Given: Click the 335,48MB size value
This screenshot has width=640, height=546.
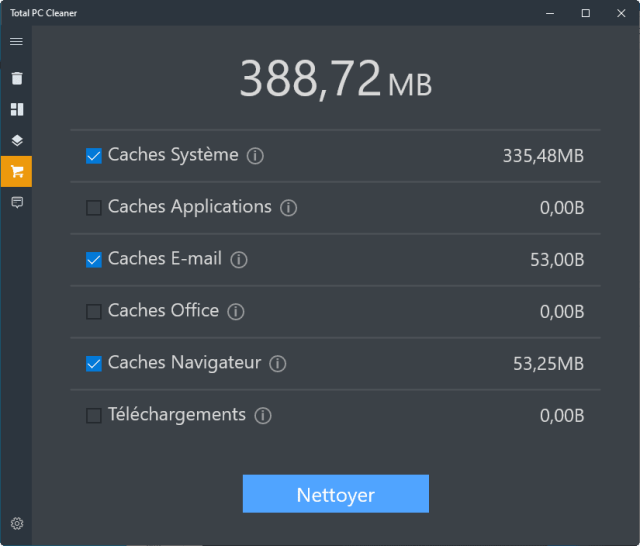Looking at the screenshot, I should [543, 156].
